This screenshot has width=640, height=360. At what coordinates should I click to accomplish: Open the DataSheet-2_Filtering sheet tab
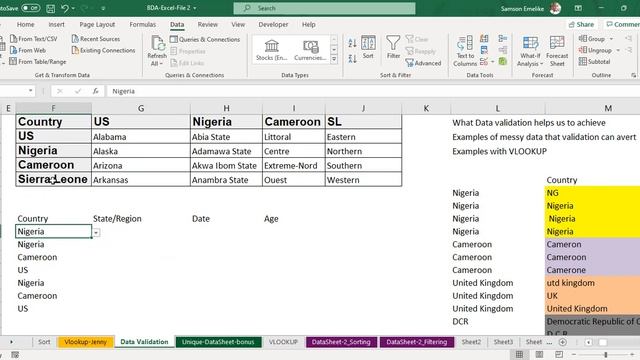pos(416,342)
